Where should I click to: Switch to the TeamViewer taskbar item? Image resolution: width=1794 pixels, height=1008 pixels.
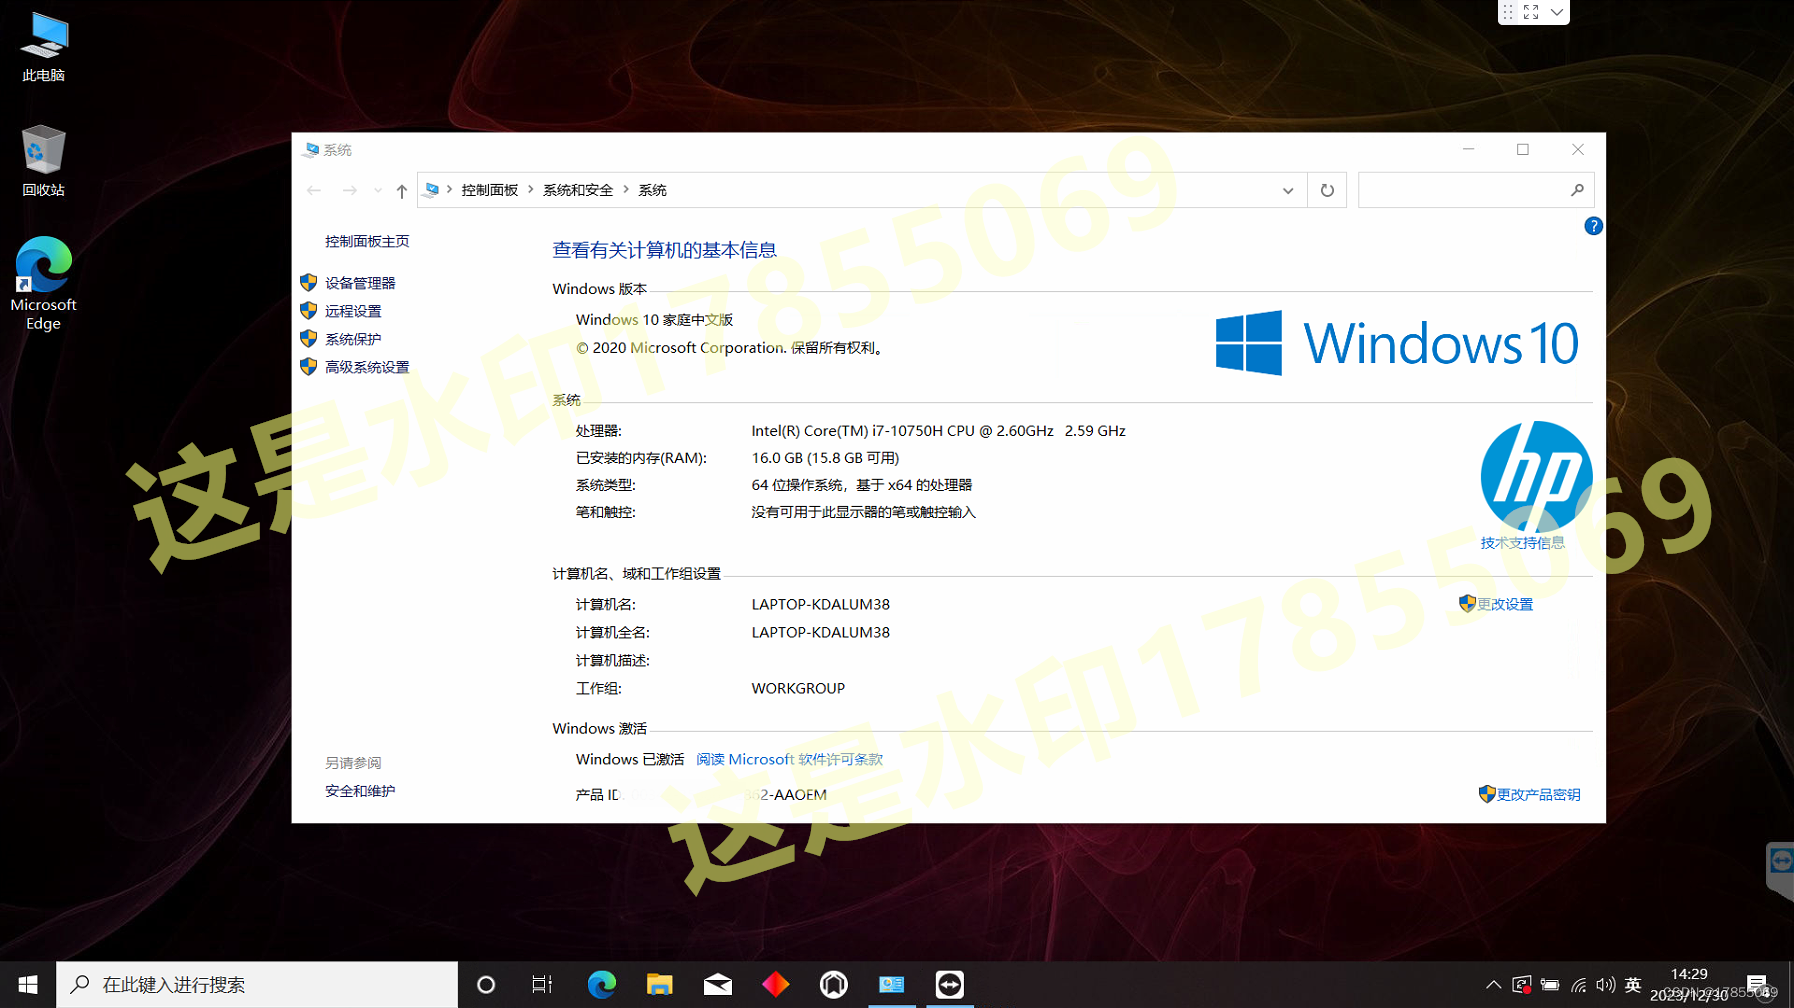[x=950, y=985]
